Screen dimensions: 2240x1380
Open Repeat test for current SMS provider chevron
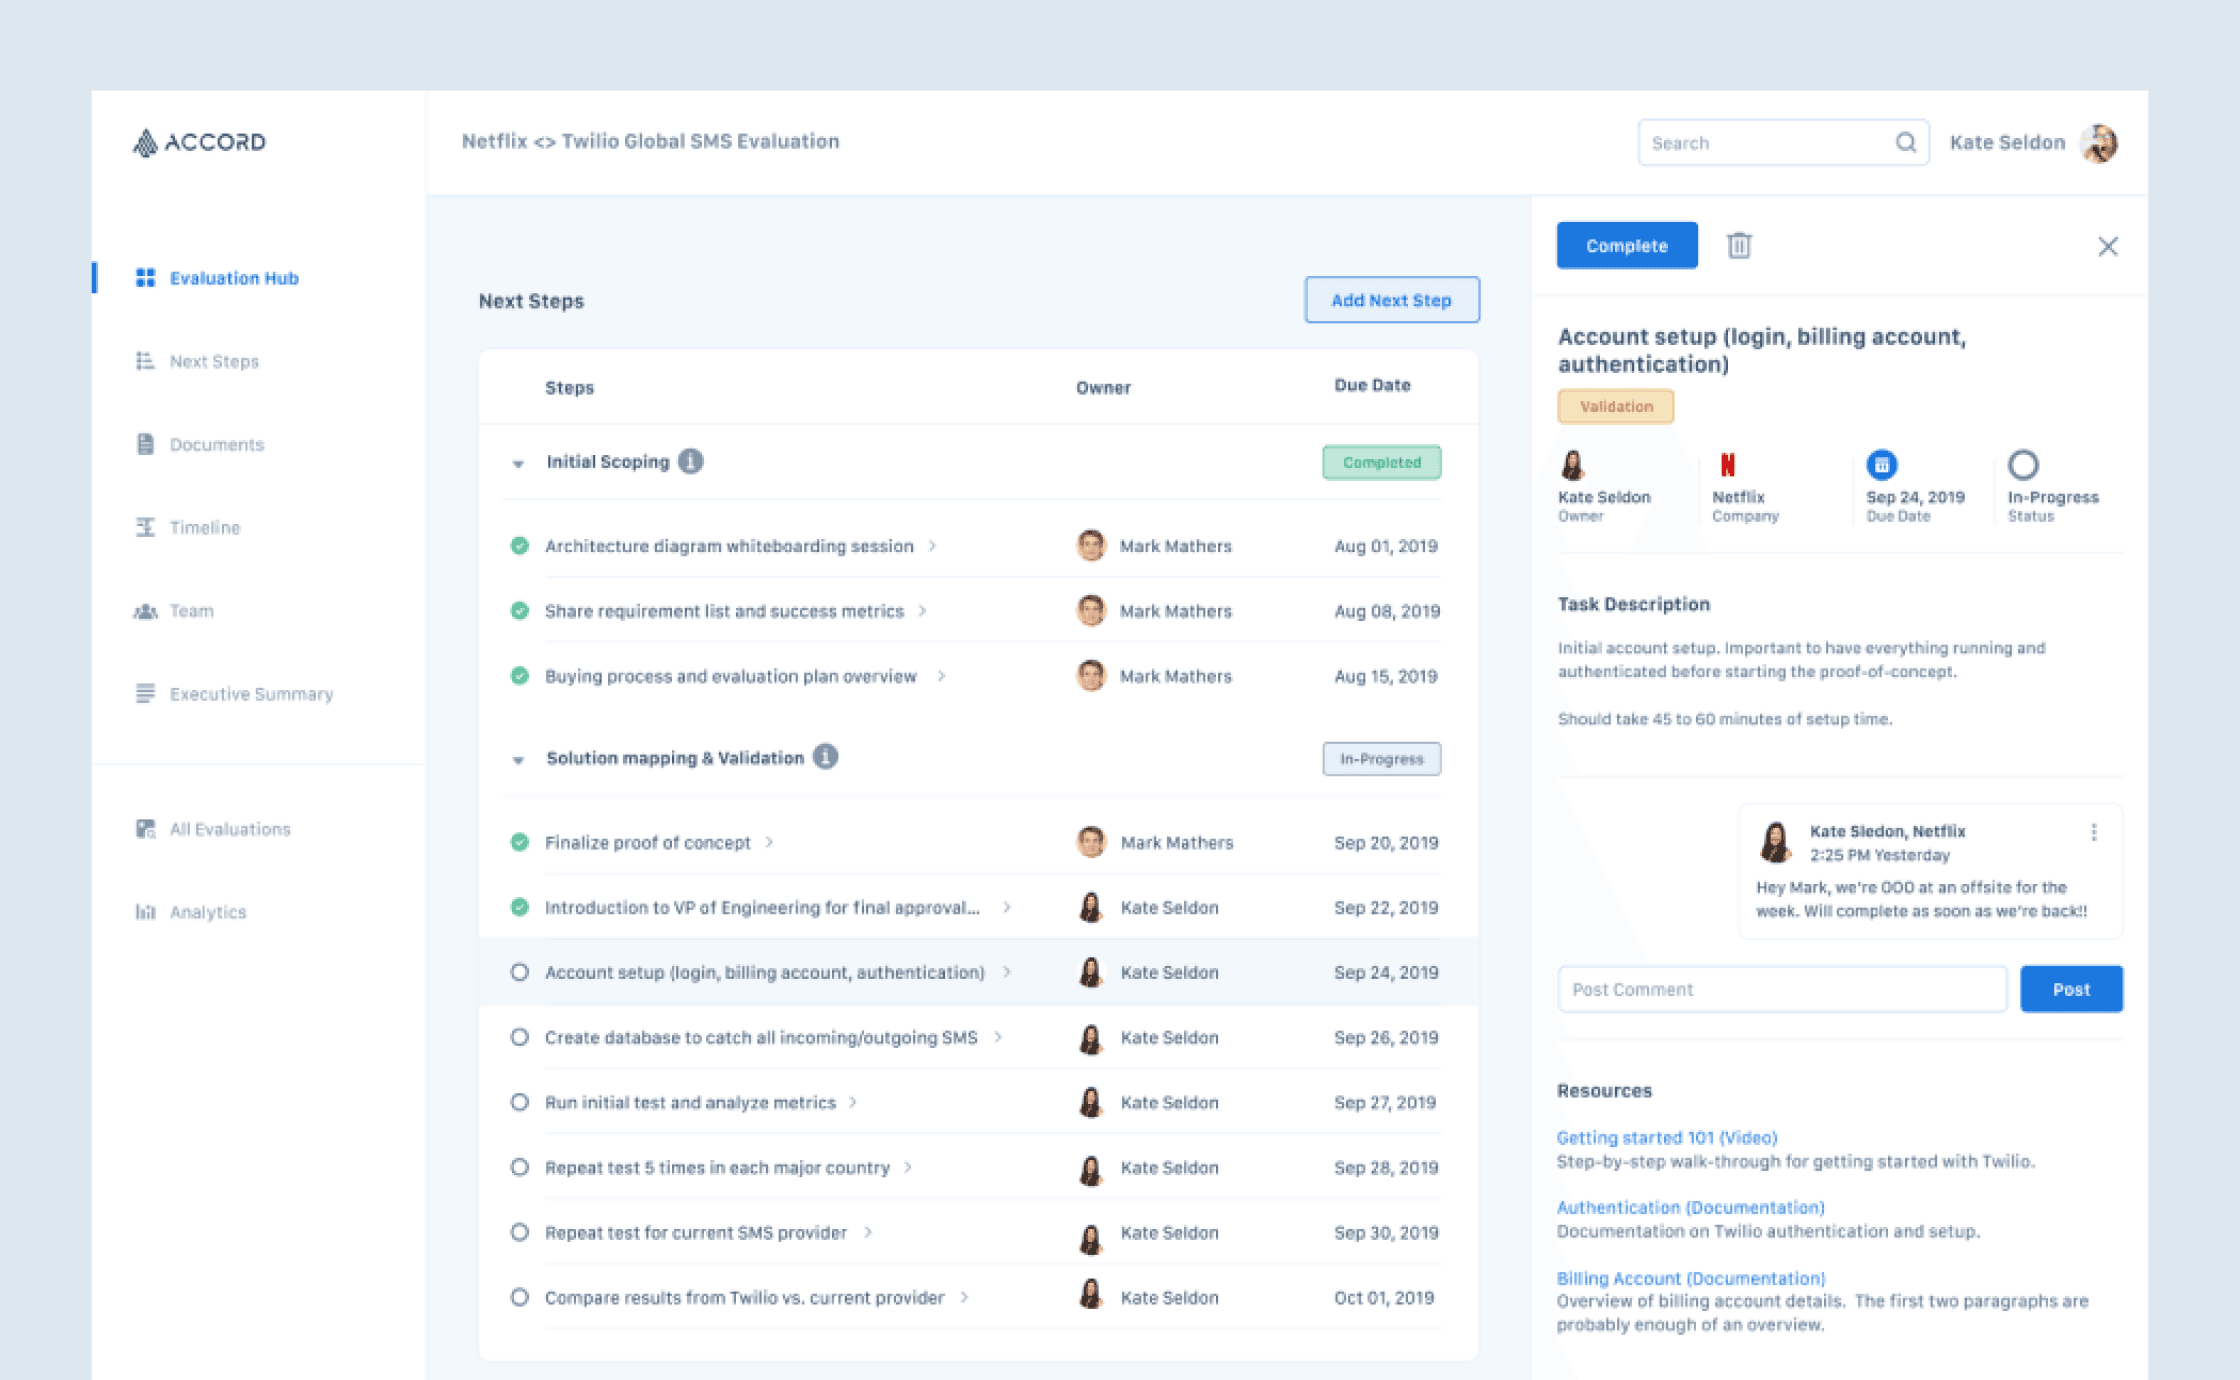click(x=868, y=1232)
